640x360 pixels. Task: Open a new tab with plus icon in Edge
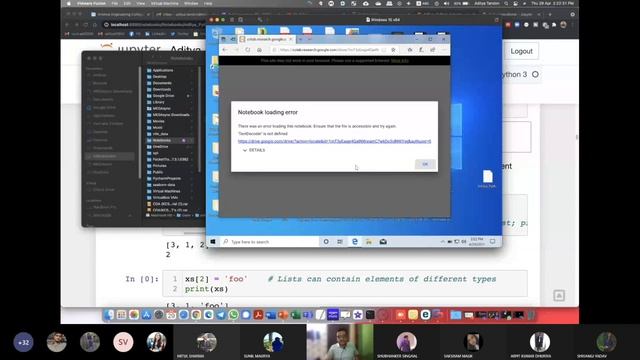[300, 39]
